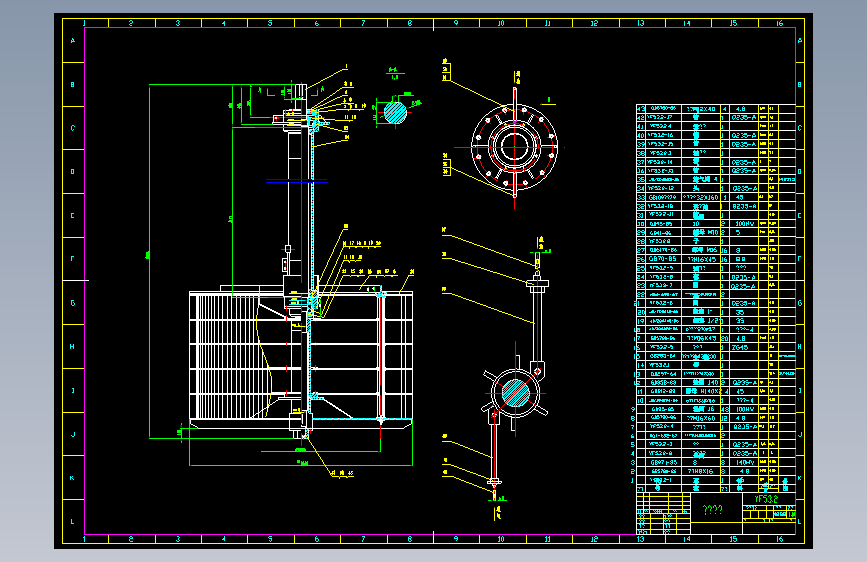Click the Q235-A material cell in row 42
The image size is (867, 562).
[744, 117]
